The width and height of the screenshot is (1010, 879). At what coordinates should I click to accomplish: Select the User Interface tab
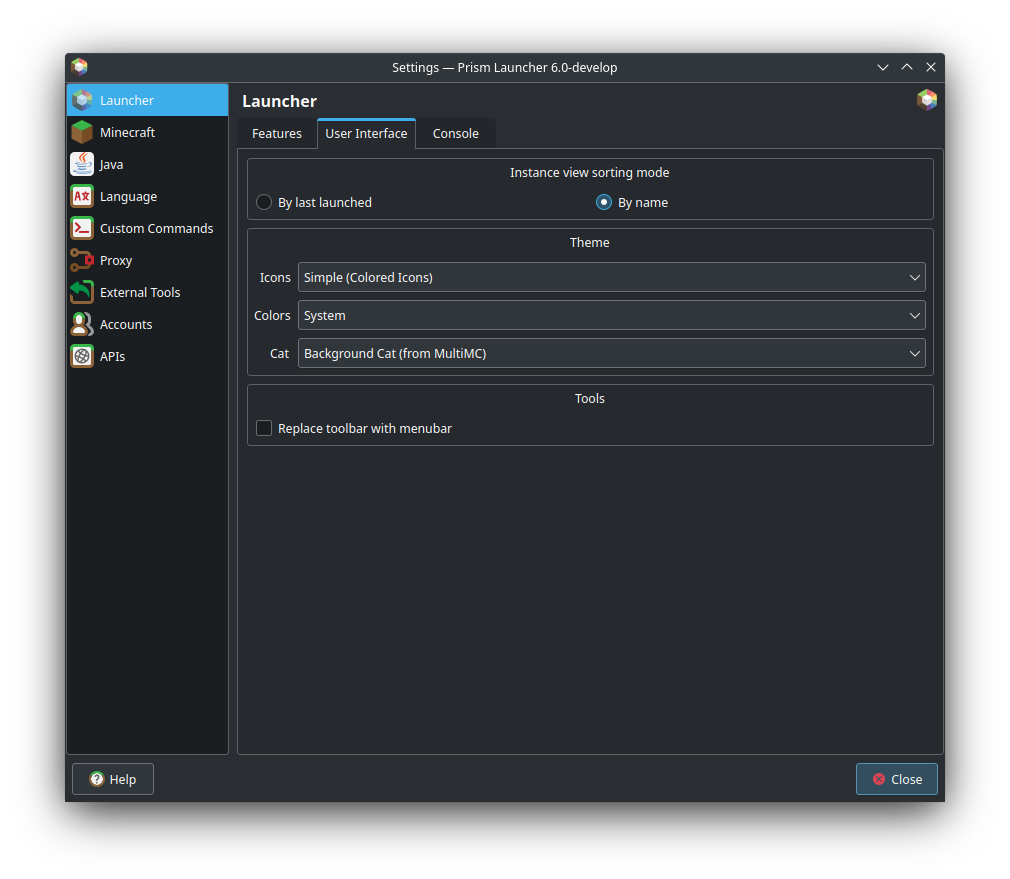(366, 133)
